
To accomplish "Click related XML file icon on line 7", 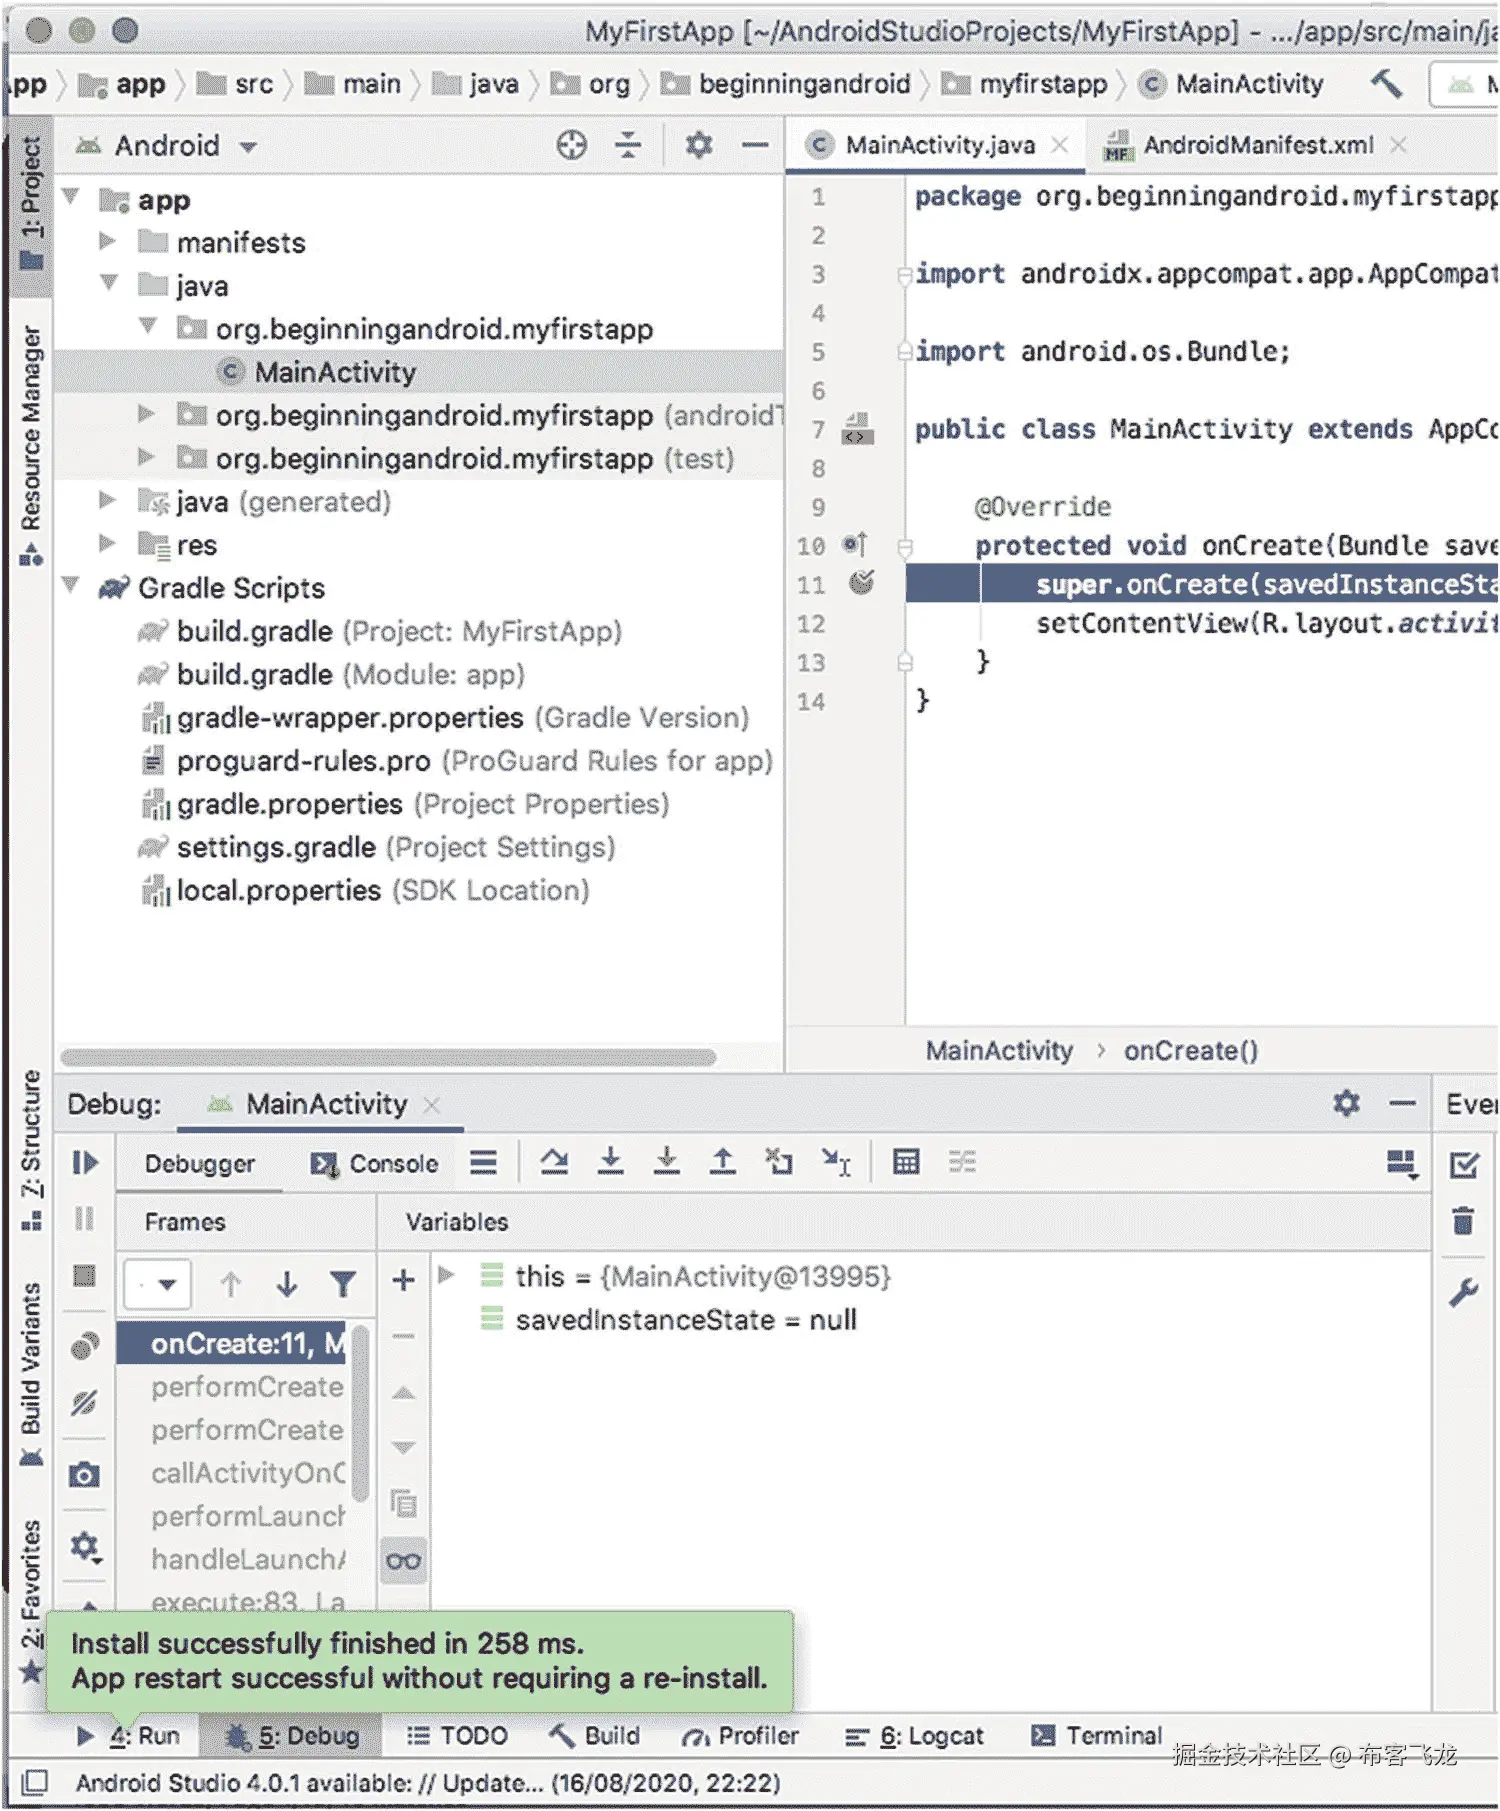I will pos(858,428).
